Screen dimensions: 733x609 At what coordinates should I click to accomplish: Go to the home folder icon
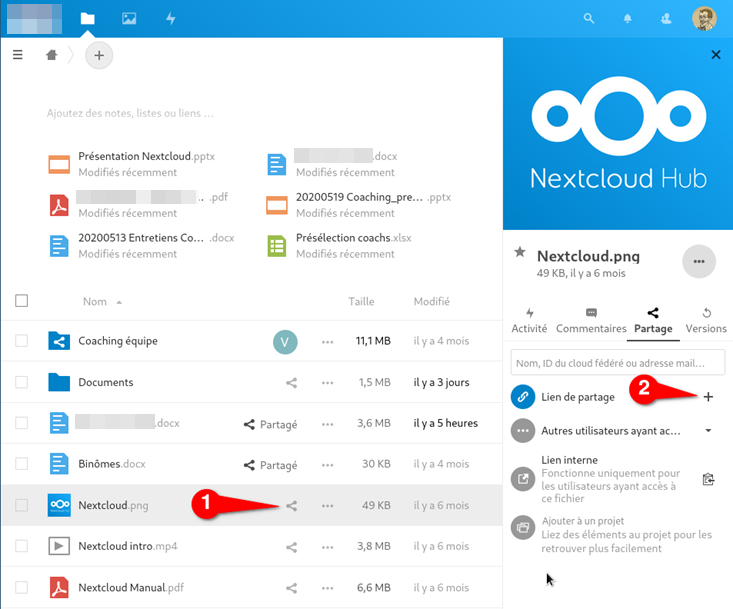[x=52, y=56]
